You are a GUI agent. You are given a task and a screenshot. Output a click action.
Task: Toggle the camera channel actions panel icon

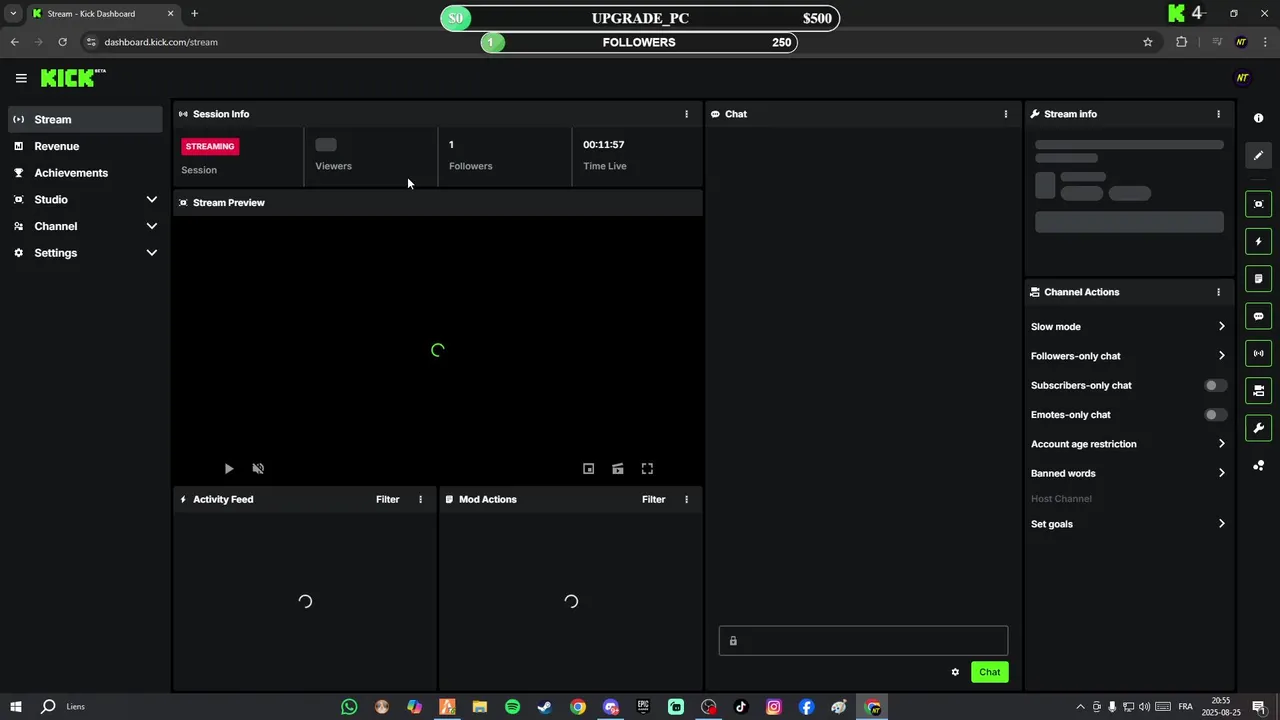[1258, 390]
